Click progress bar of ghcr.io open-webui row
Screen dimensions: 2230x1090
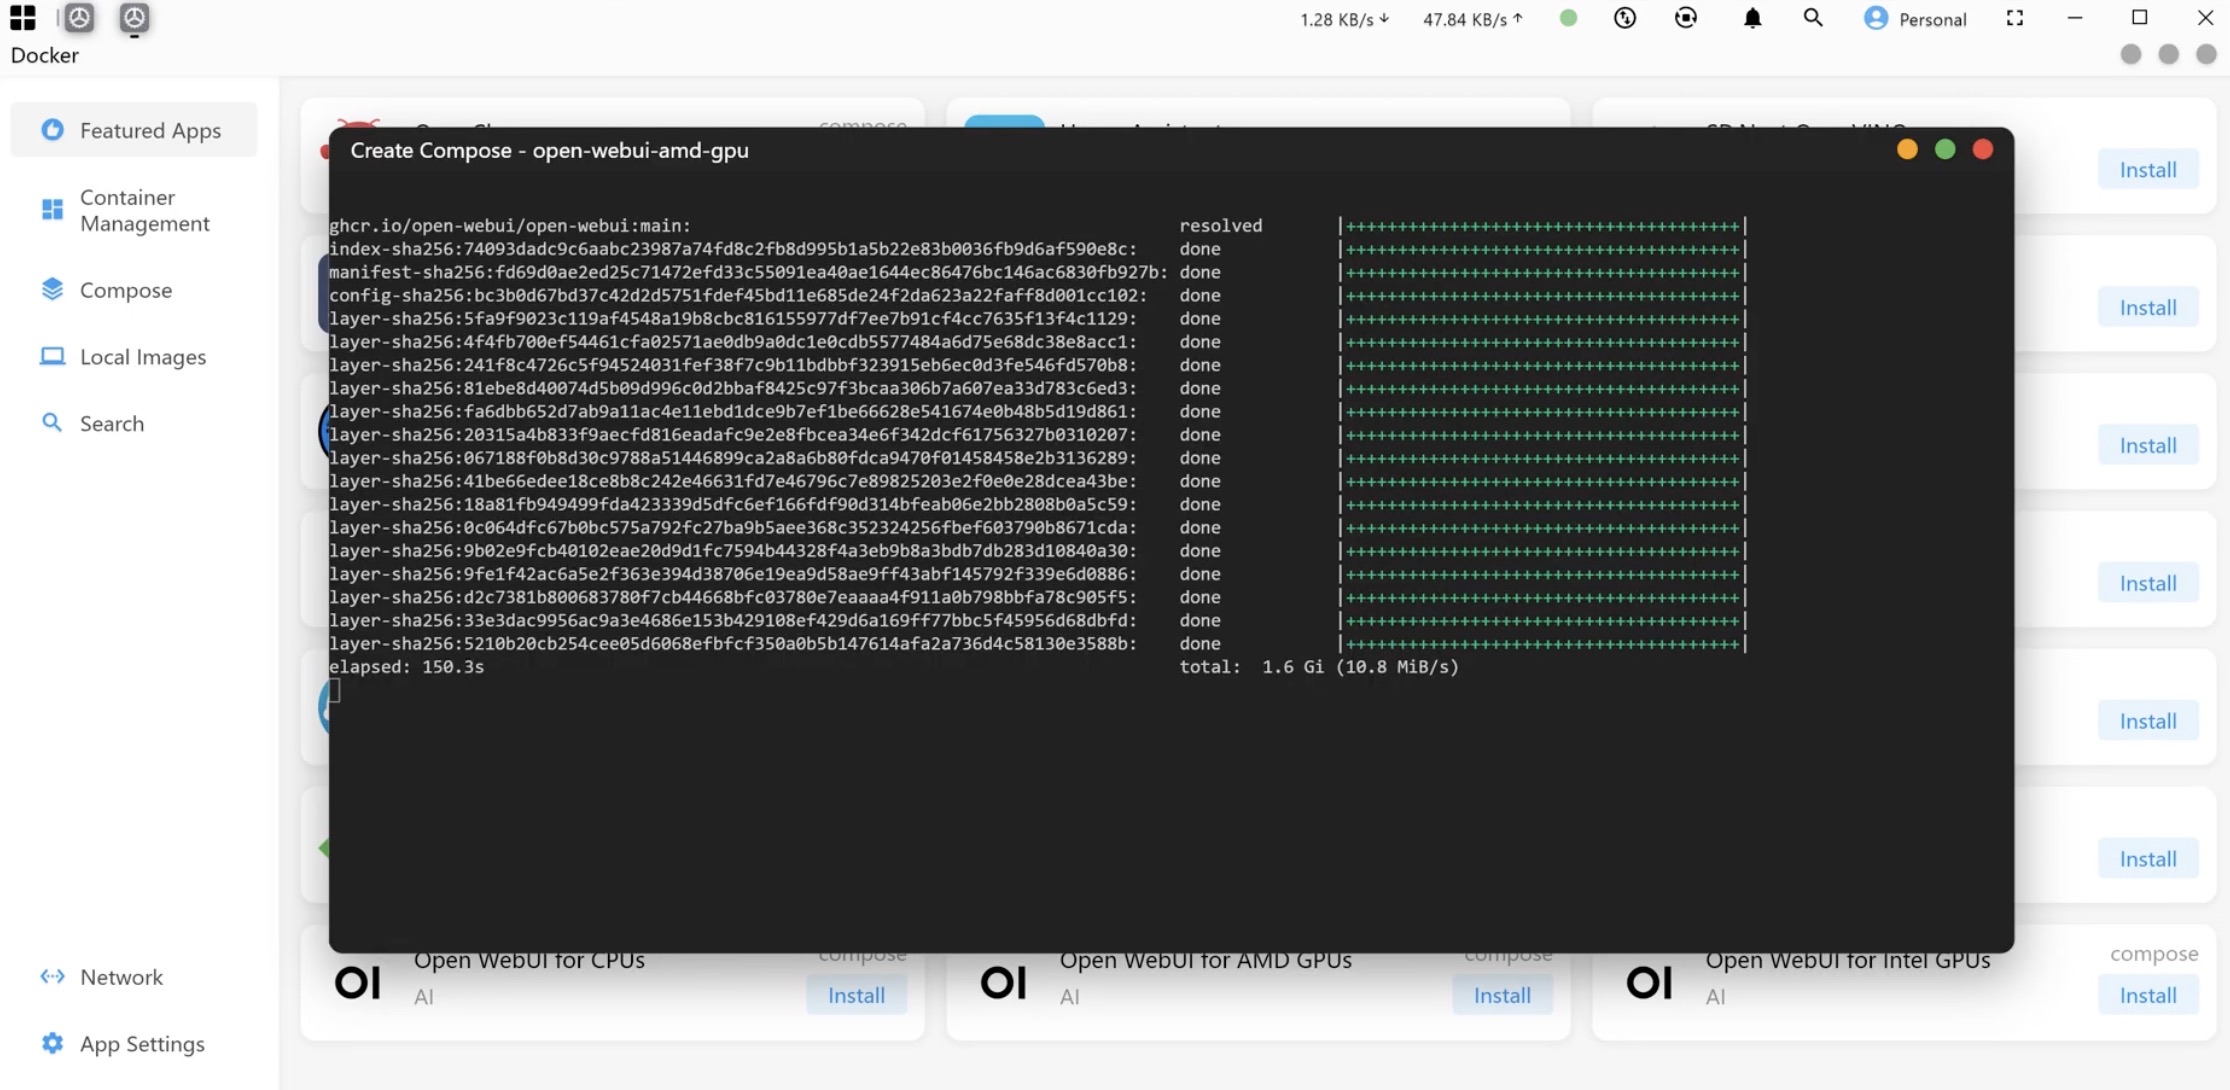tap(1543, 226)
